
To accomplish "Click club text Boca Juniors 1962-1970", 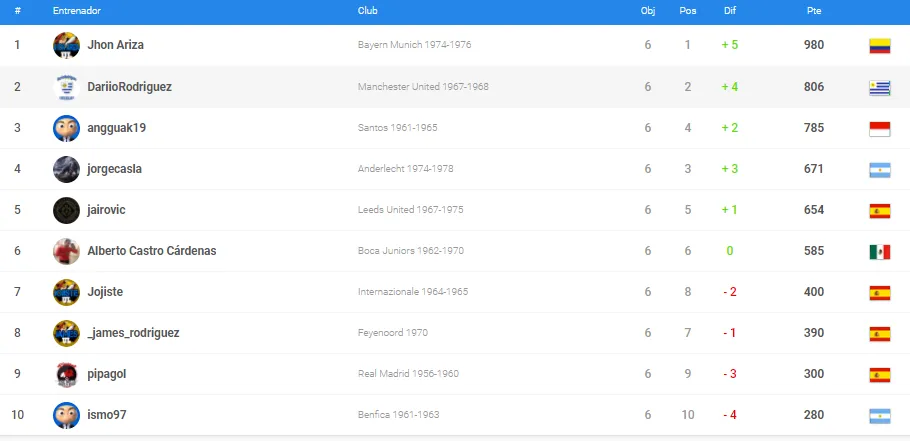I will [x=410, y=251].
